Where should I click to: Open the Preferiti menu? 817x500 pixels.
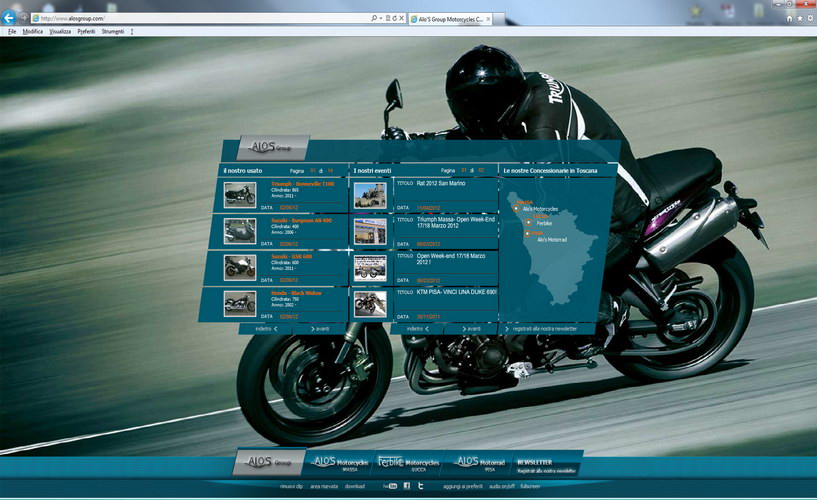tap(86, 31)
